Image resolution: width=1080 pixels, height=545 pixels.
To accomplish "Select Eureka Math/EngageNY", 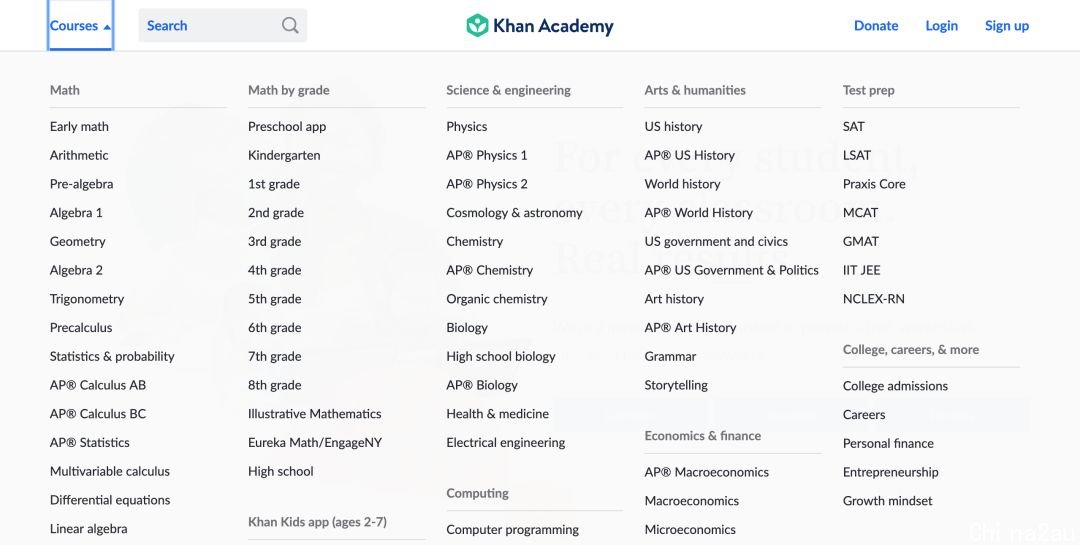I will pos(315,442).
